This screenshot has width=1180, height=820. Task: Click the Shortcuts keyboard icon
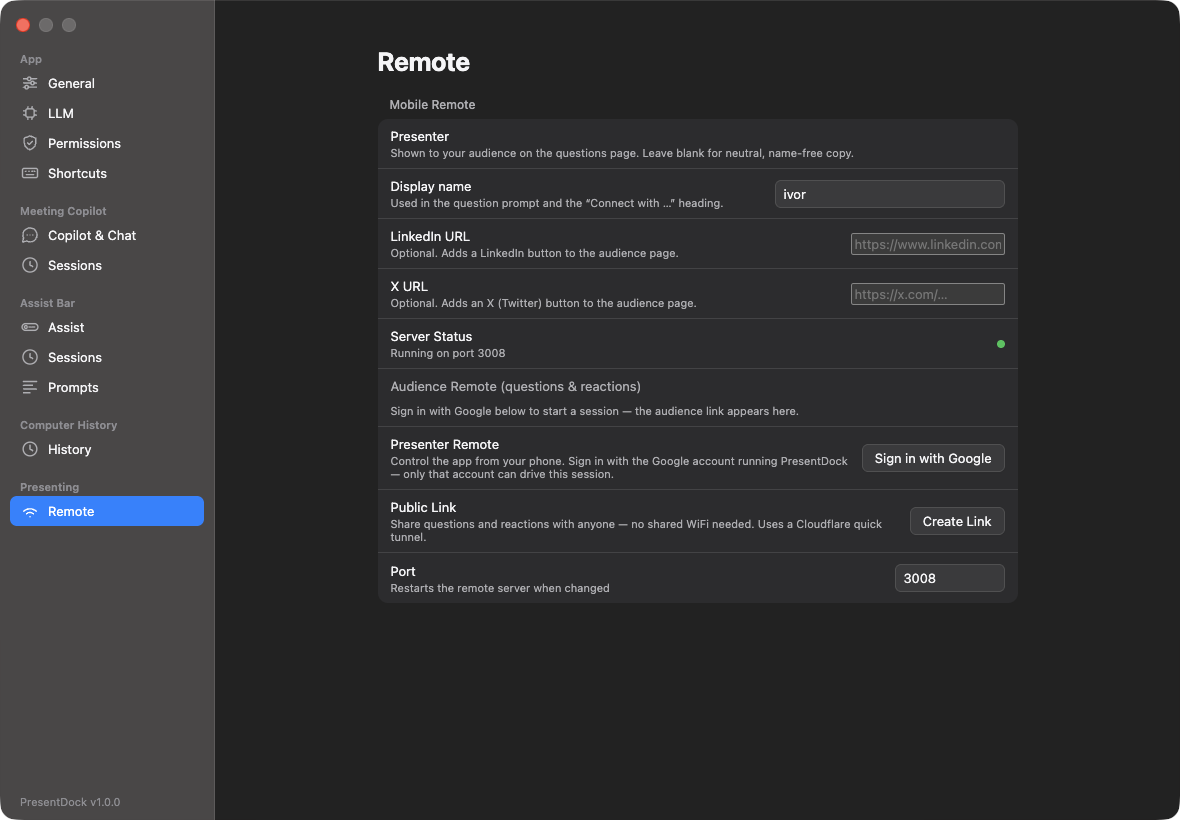tap(29, 173)
